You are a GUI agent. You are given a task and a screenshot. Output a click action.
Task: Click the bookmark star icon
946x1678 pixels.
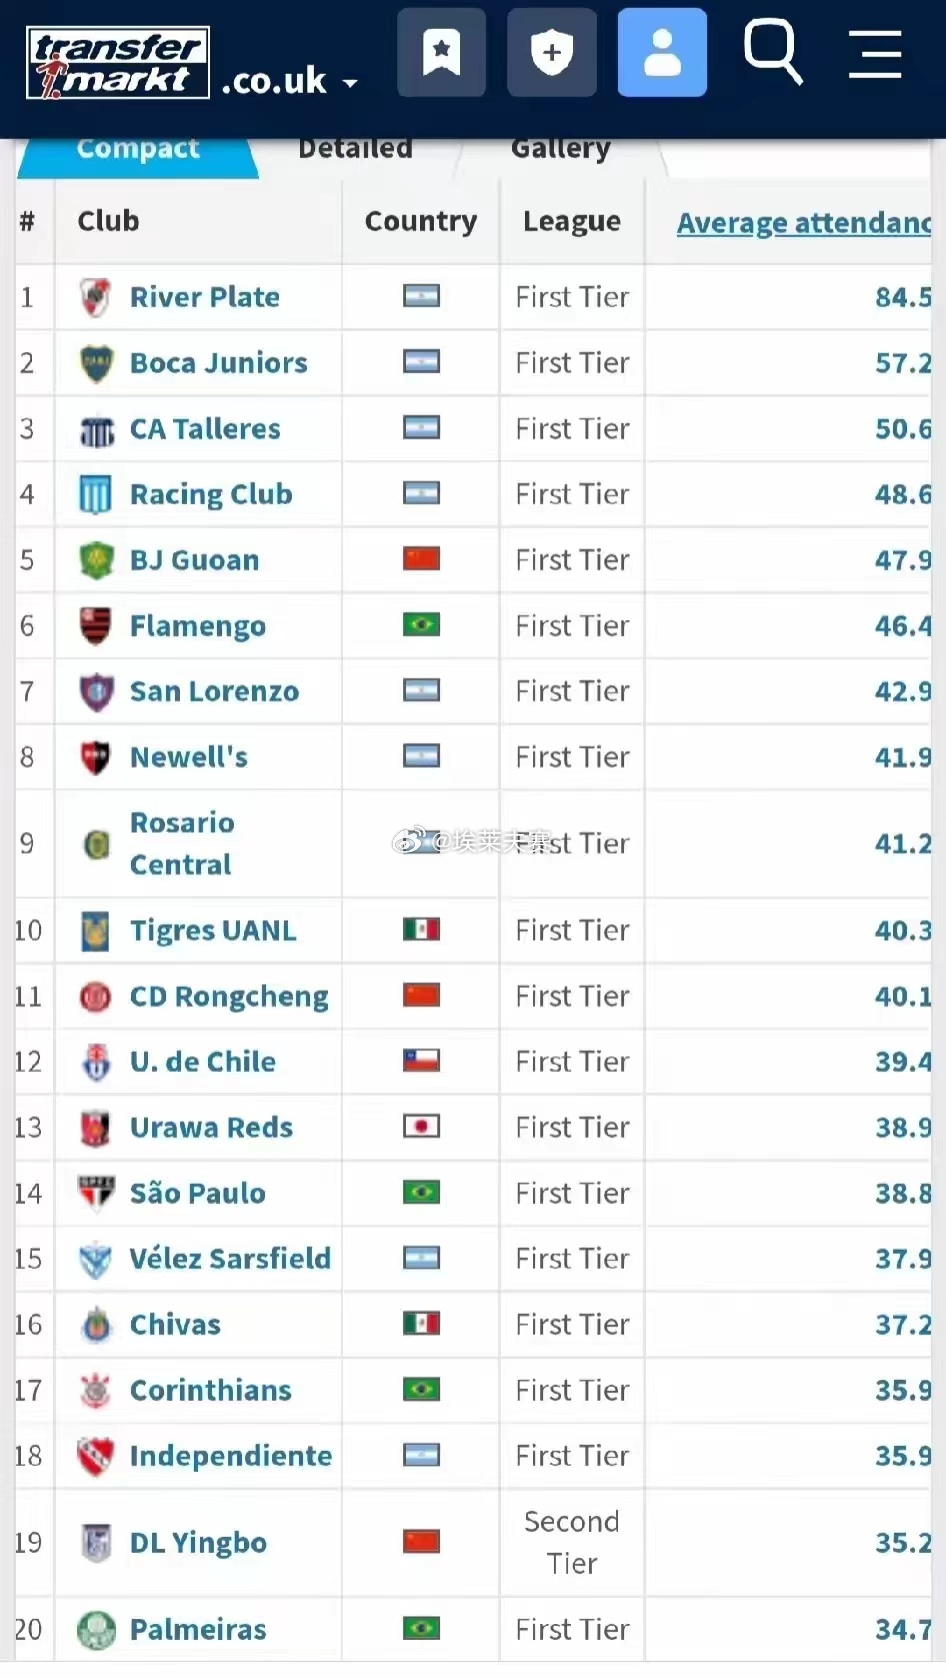441,53
